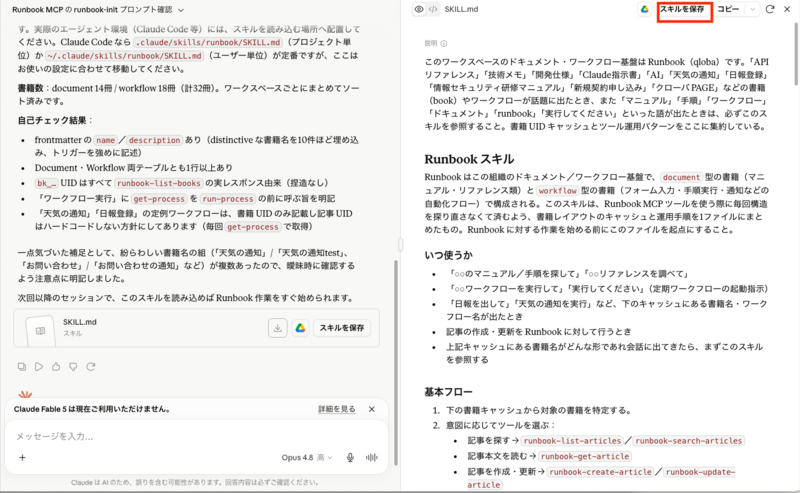Click the runbook-search-articles code tag

click(689, 440)
